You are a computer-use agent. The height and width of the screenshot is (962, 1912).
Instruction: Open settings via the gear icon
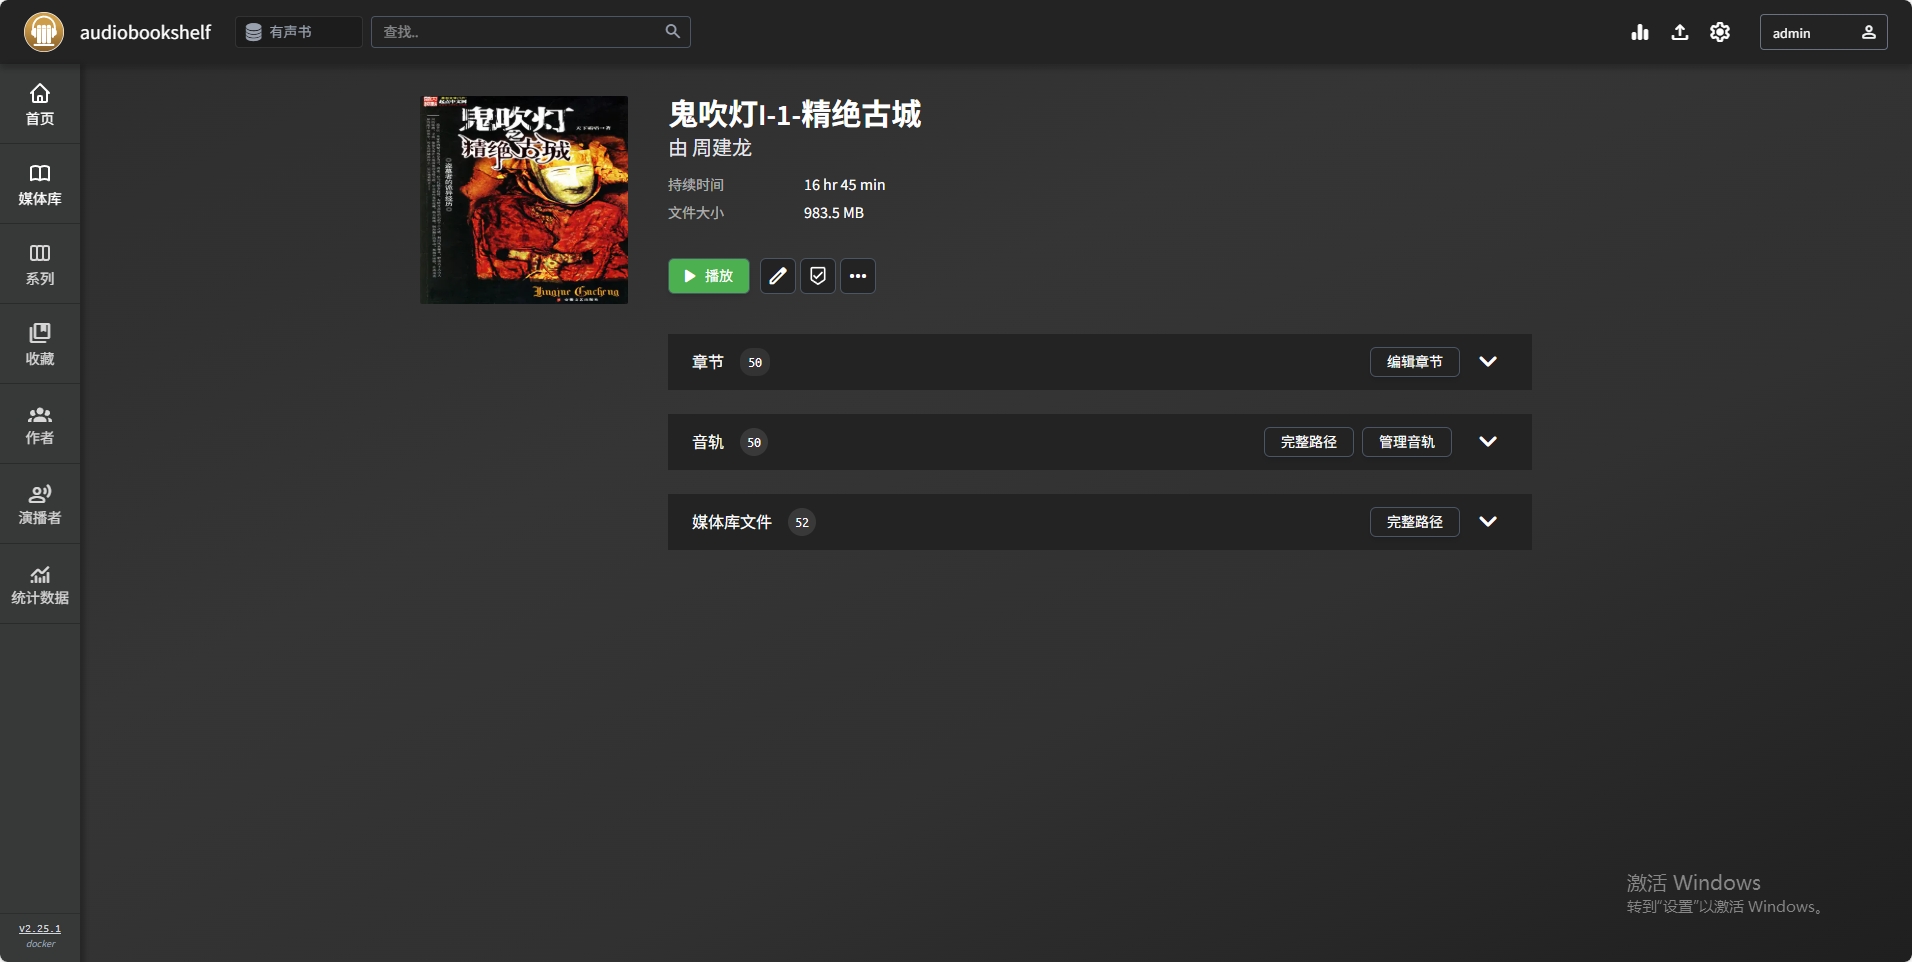(1720, 32)
